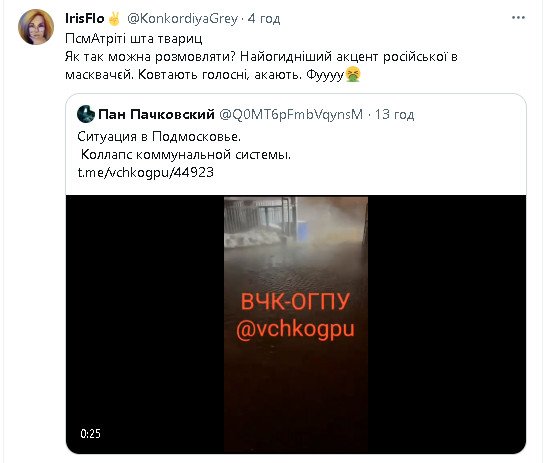The image size is (552, 463).
Task: Click the nauseated face emoji
Action: pos(352,75)
